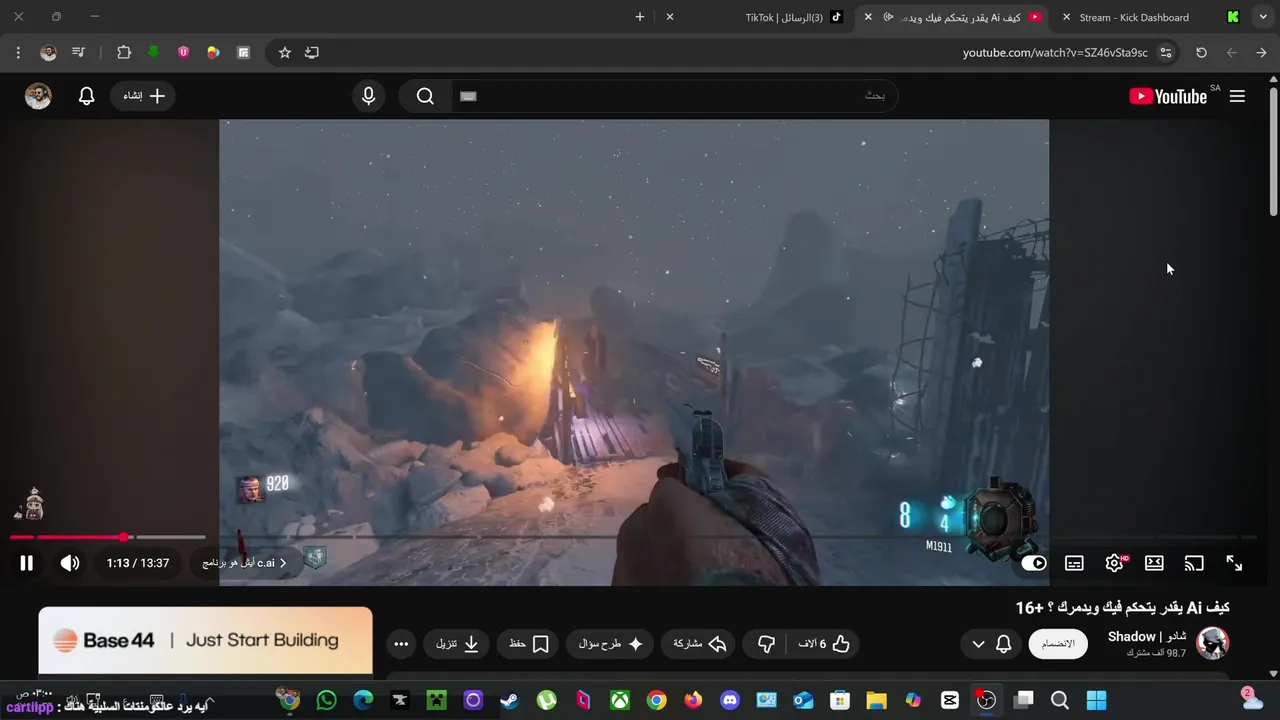Open Shadow channel avatar
This screenshot has height=720, width=1280.
pyautogui.click(x=1213, y=643)
